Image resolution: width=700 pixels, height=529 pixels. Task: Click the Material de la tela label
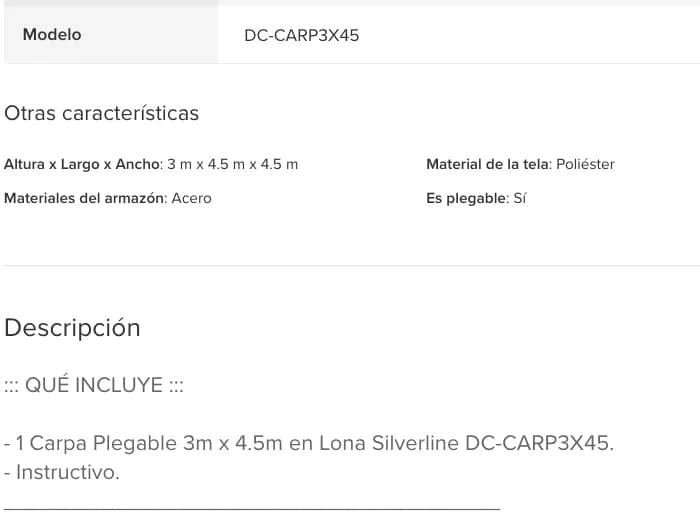(489, 164)
